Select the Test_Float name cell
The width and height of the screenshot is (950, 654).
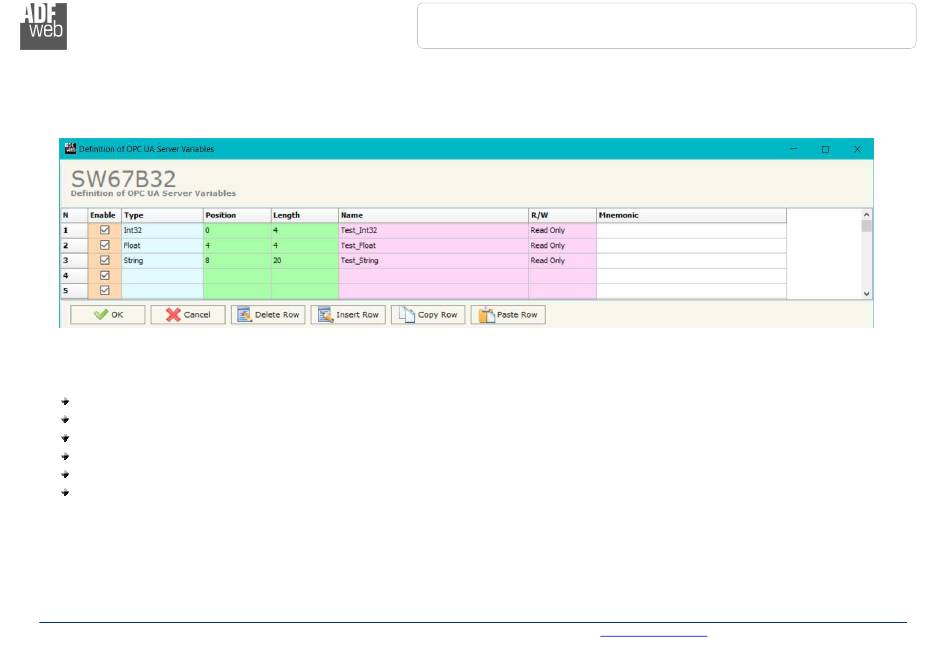click(433, 245)
